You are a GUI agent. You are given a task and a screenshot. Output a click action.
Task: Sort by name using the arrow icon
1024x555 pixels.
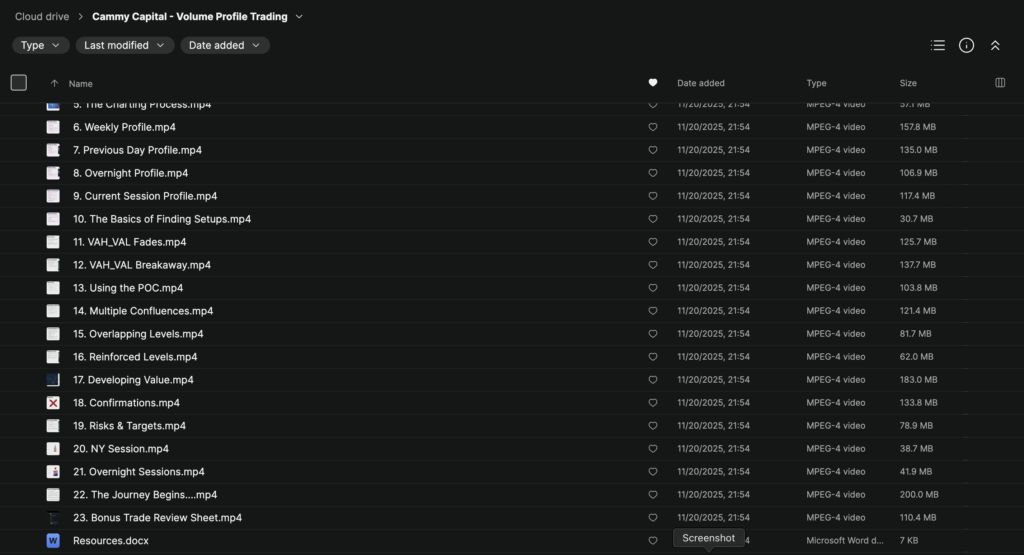click(x=54, y=84)
